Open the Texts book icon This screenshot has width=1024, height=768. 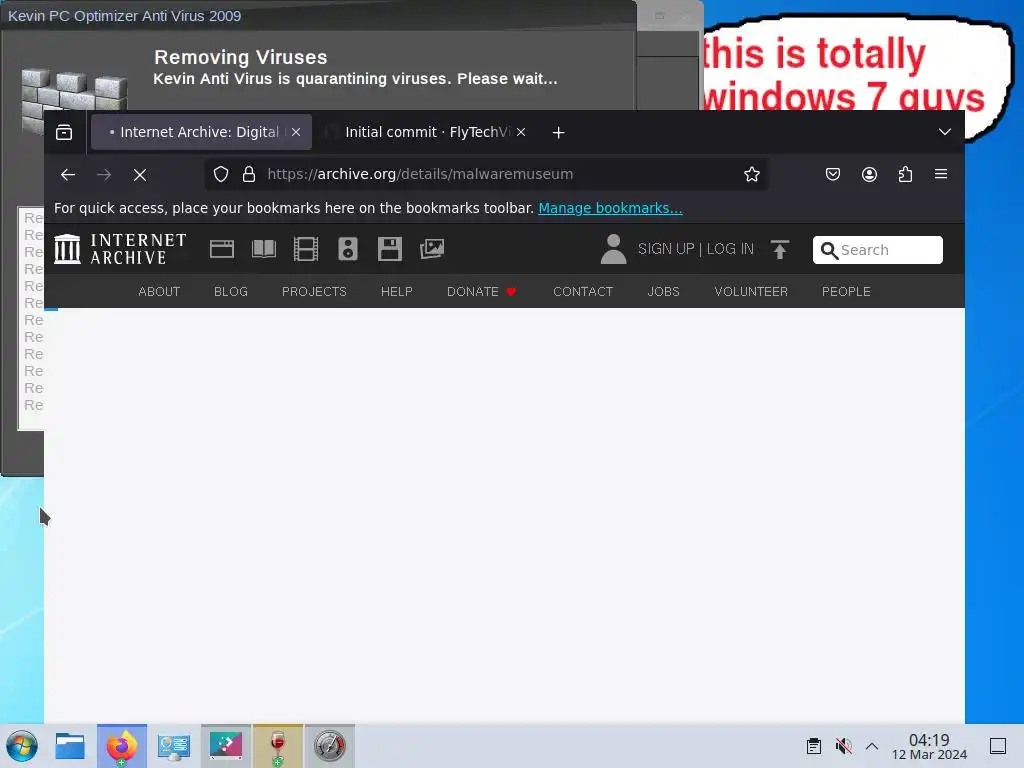point(264,249)
